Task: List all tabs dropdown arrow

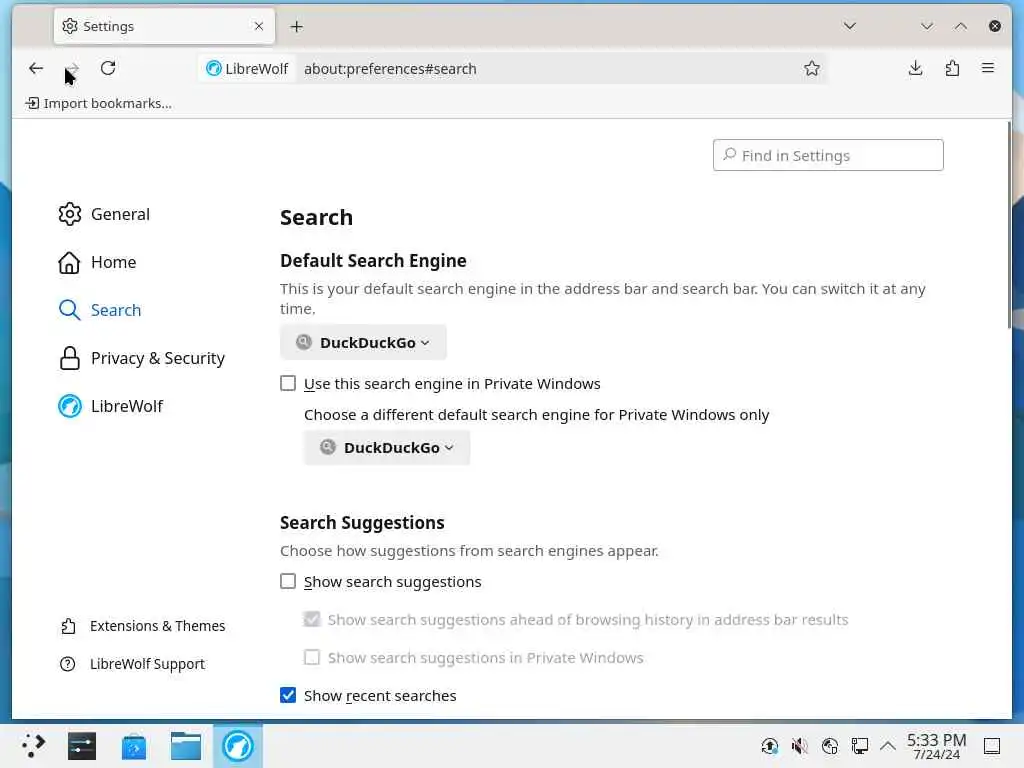Action: (850, 26)
